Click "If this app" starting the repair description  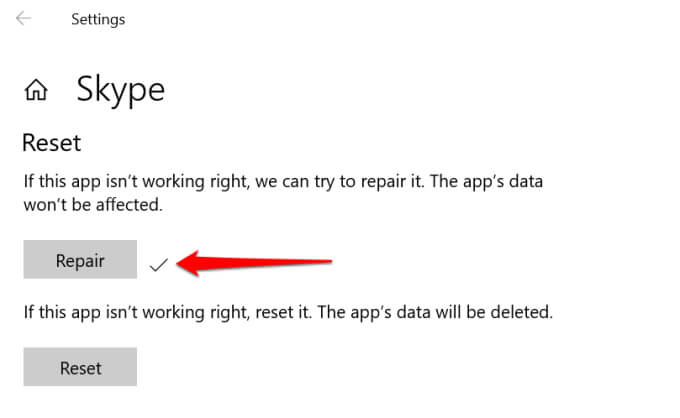(x=61, y=184)
